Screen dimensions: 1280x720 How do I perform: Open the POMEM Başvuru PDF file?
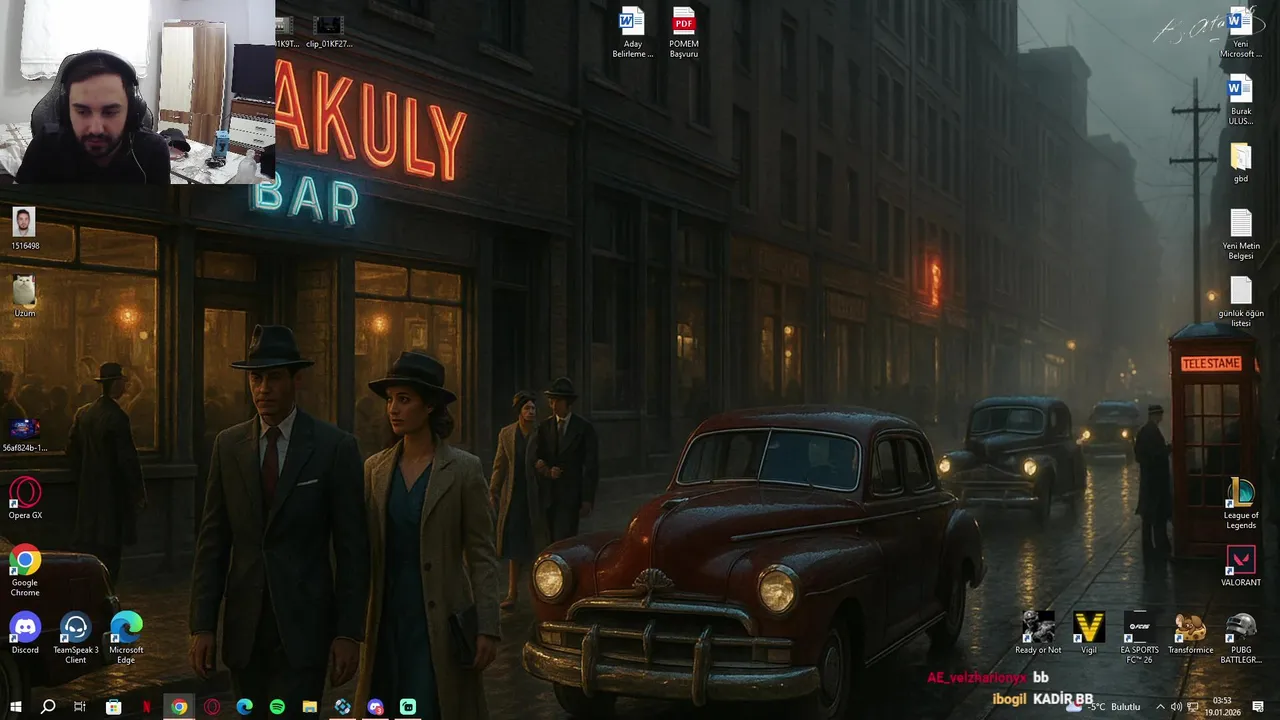coord(684,33)
